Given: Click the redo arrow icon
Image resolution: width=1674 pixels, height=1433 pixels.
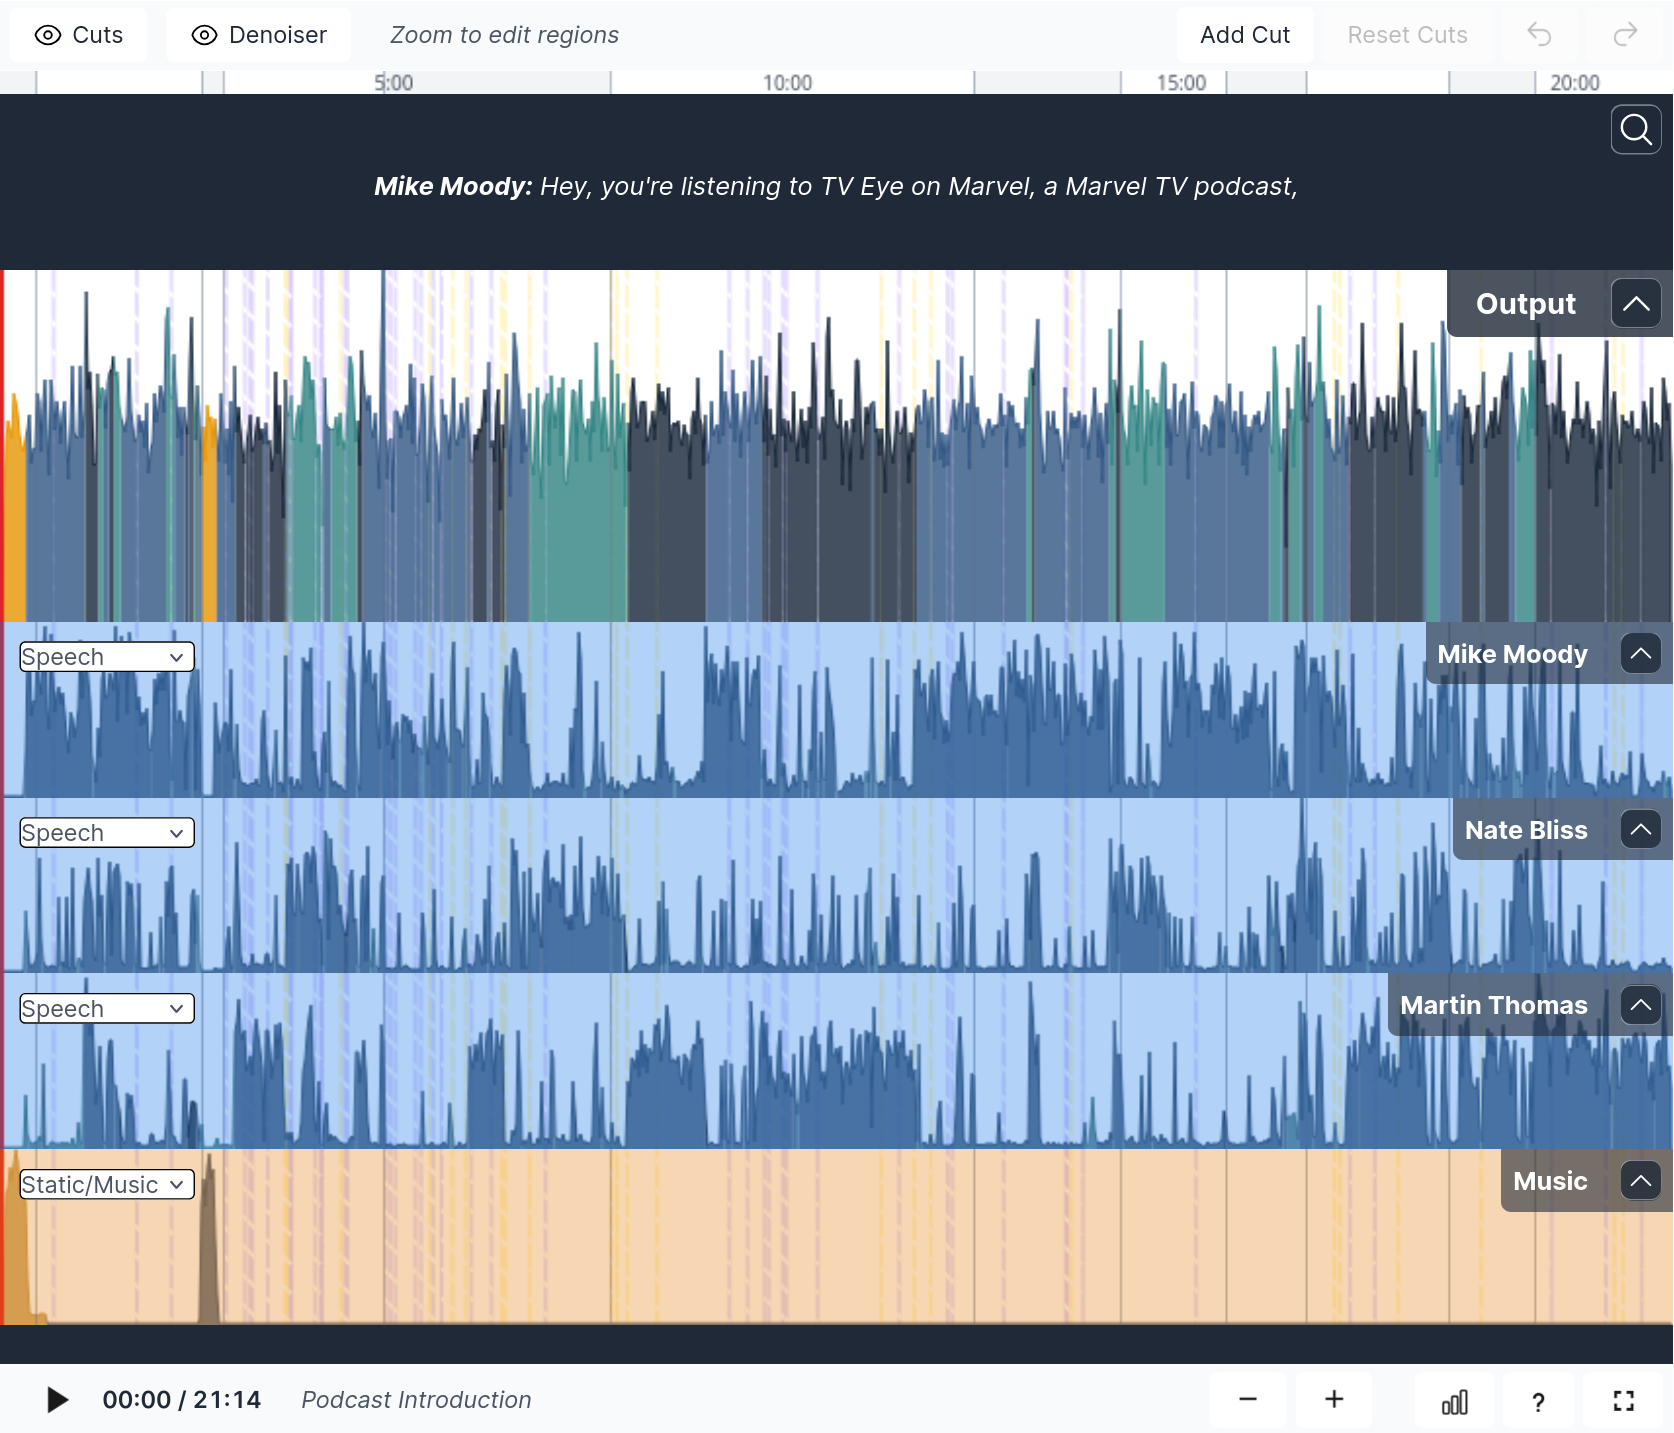Looking at the screenshot, I should 1625,35.
